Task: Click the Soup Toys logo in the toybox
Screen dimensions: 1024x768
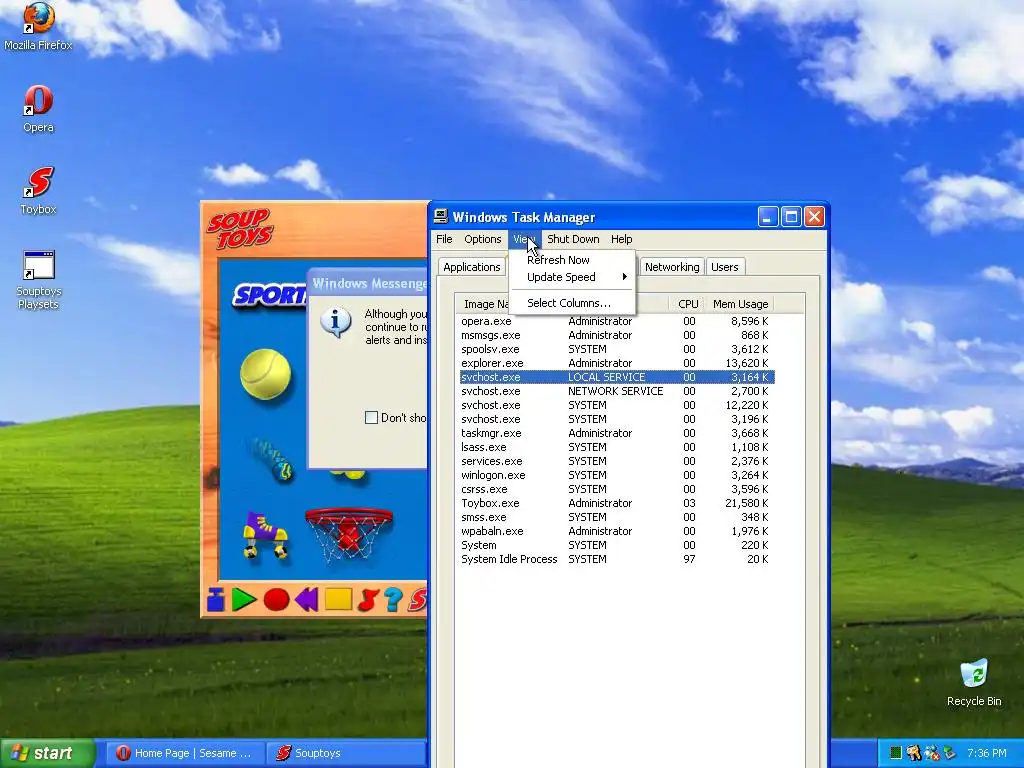Action: [x=241, y=229]
